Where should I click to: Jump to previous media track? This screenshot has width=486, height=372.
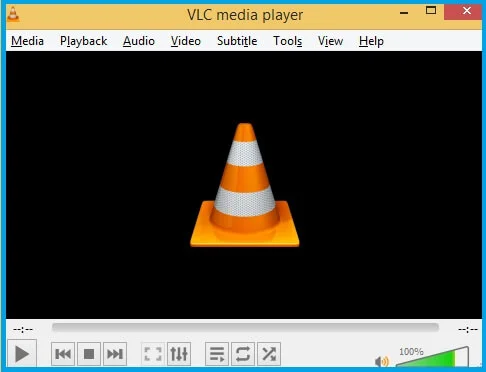(x=63, y=354)
